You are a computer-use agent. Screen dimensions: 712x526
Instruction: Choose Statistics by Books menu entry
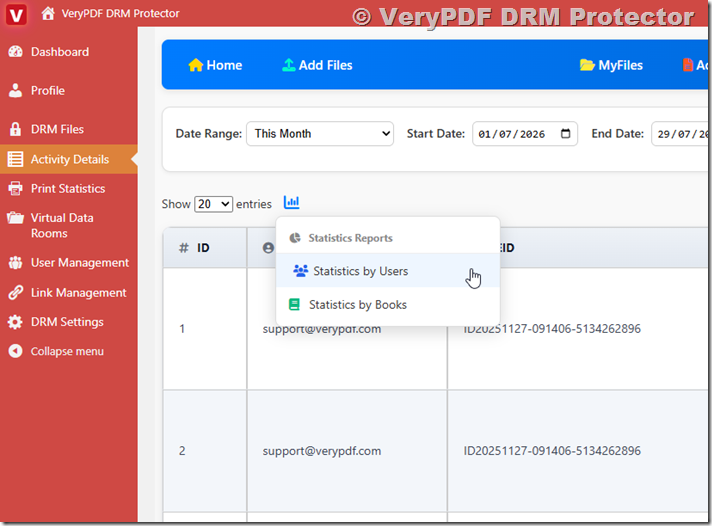tap(388, 304)
